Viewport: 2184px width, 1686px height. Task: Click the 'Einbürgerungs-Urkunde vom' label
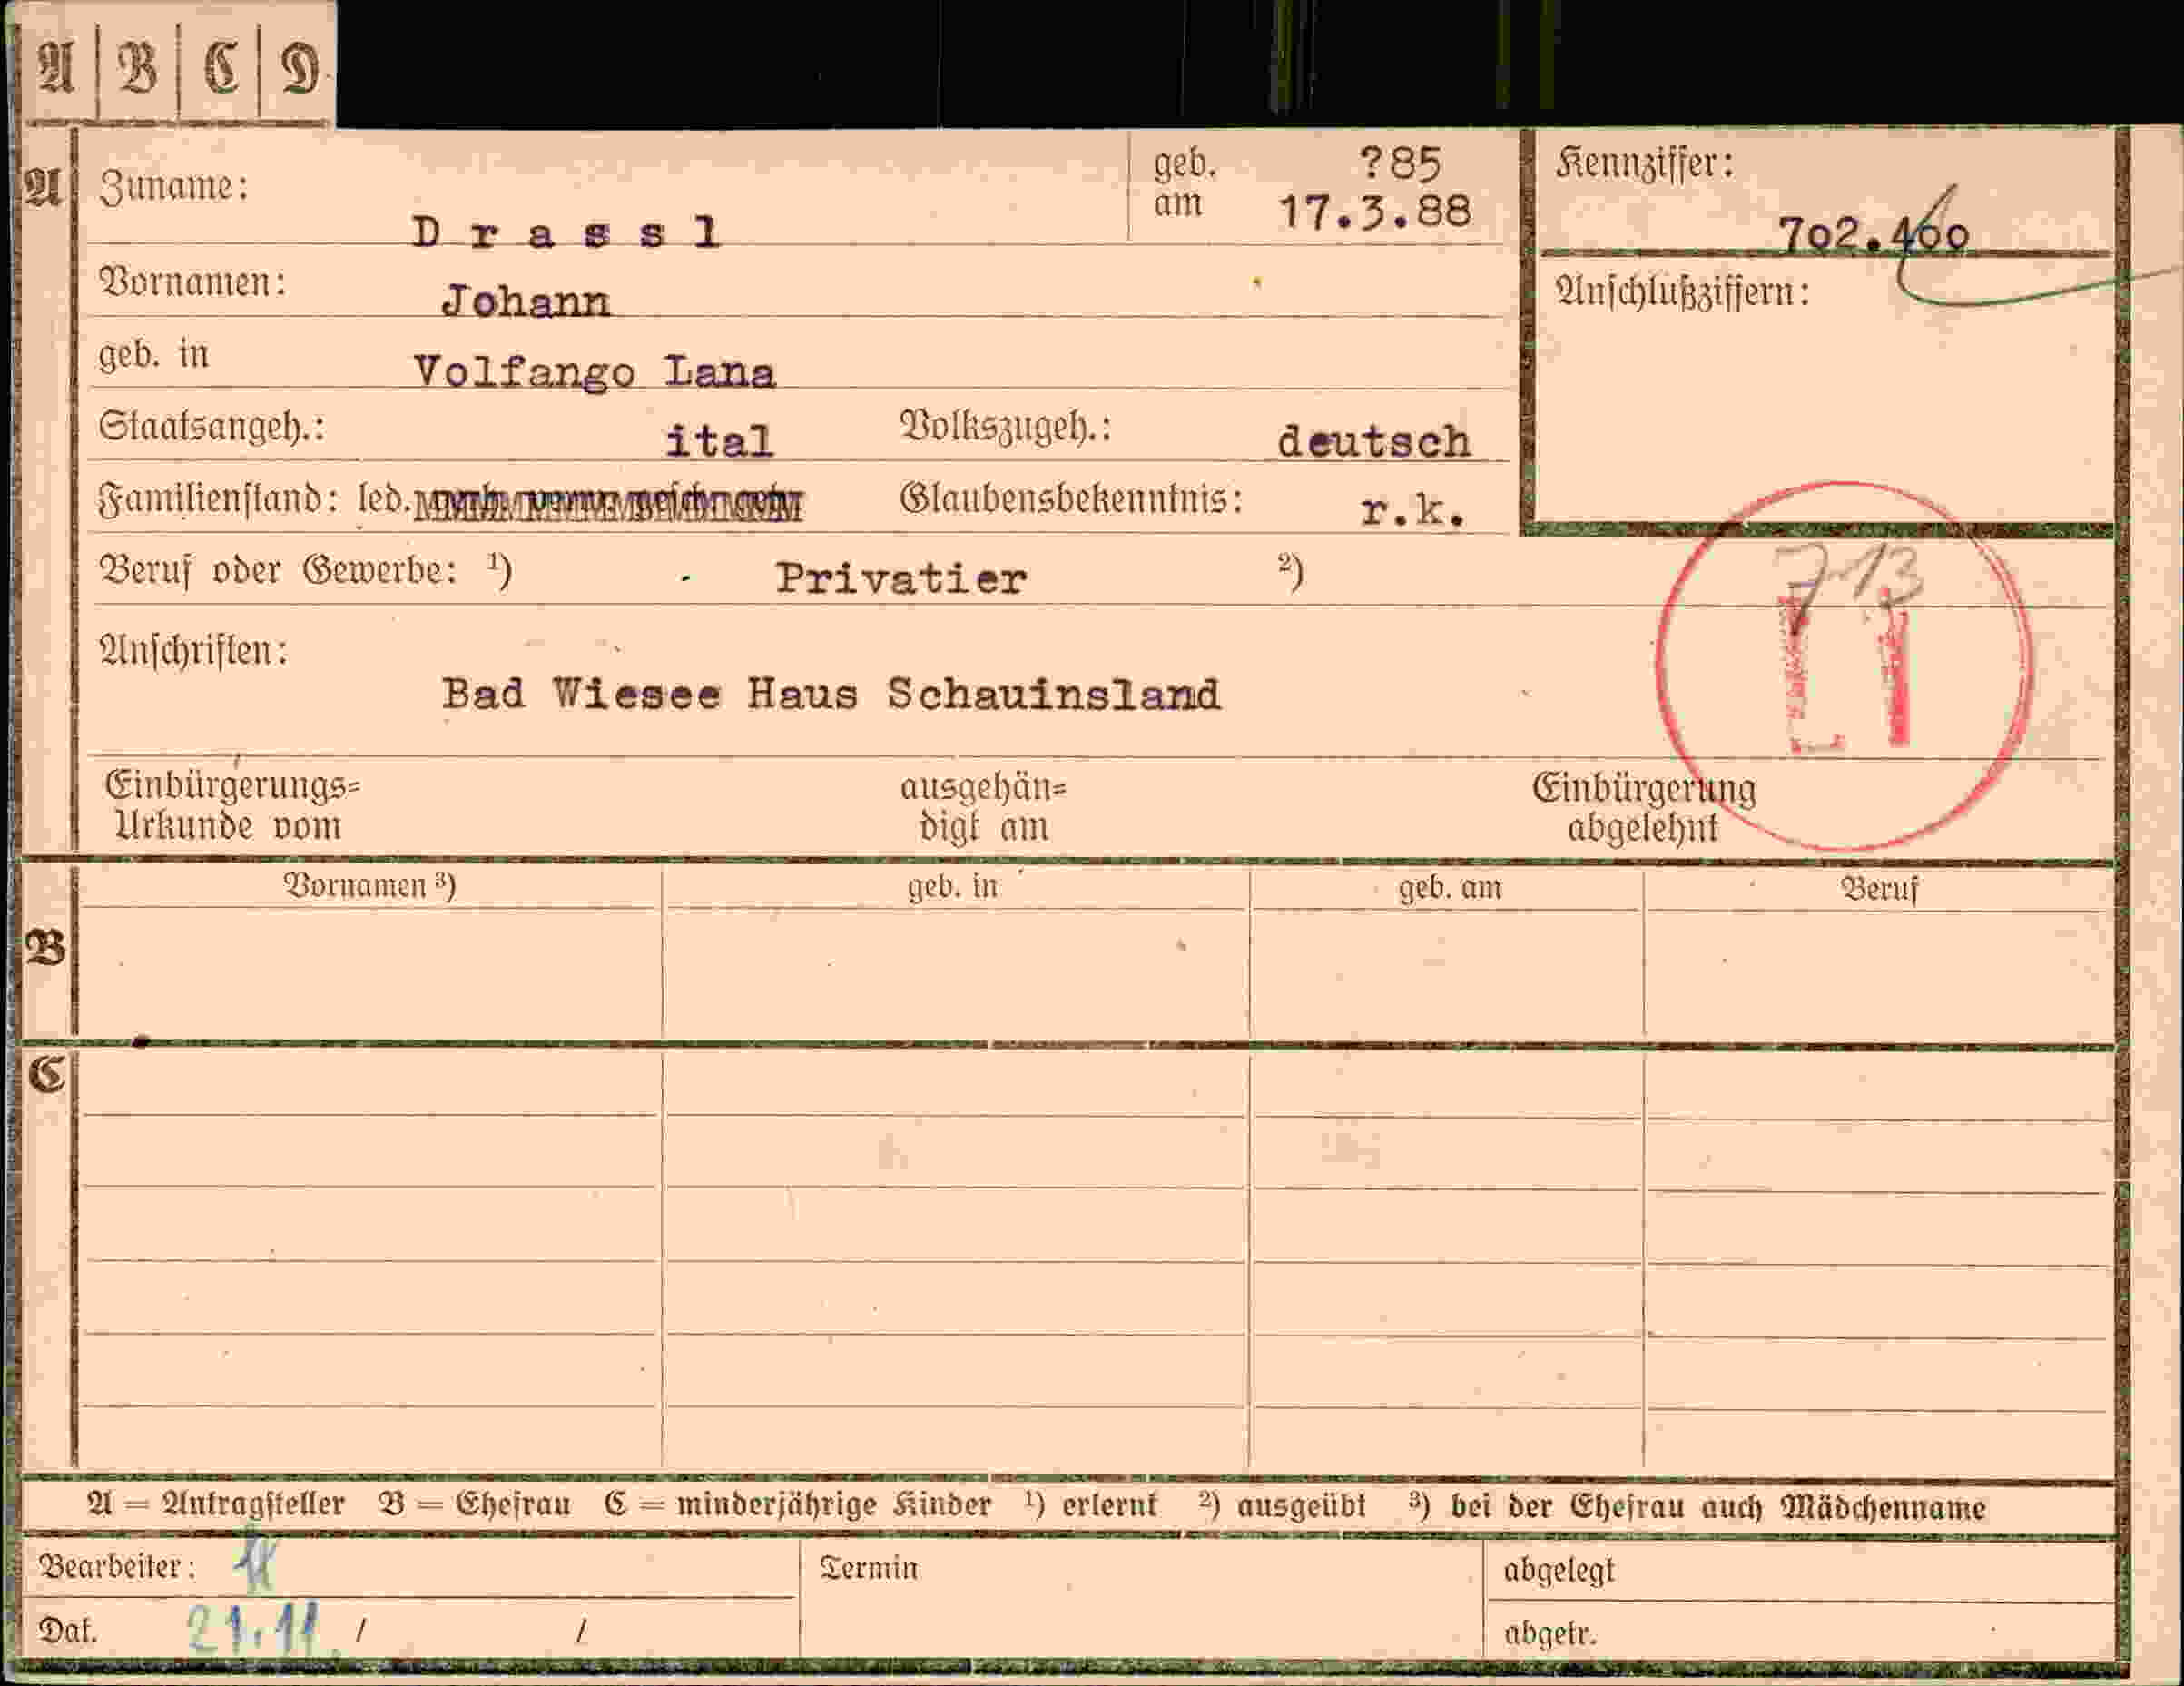point(232,806)
